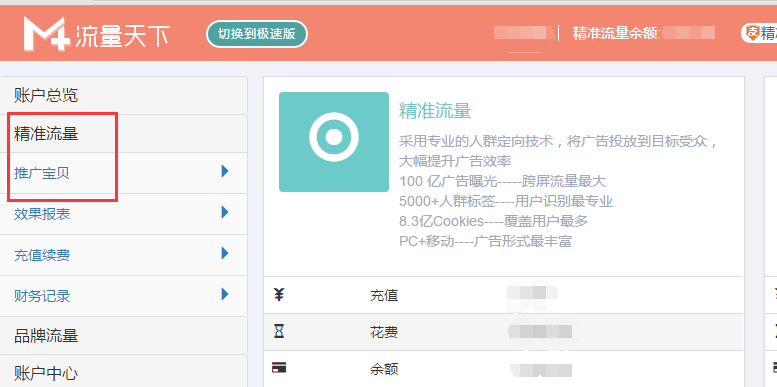The width and height of the screenshot is (777, 387).
Task: Click the text '8.3亿Cookies----覆盖用户最多'
Action: [494, 221]
